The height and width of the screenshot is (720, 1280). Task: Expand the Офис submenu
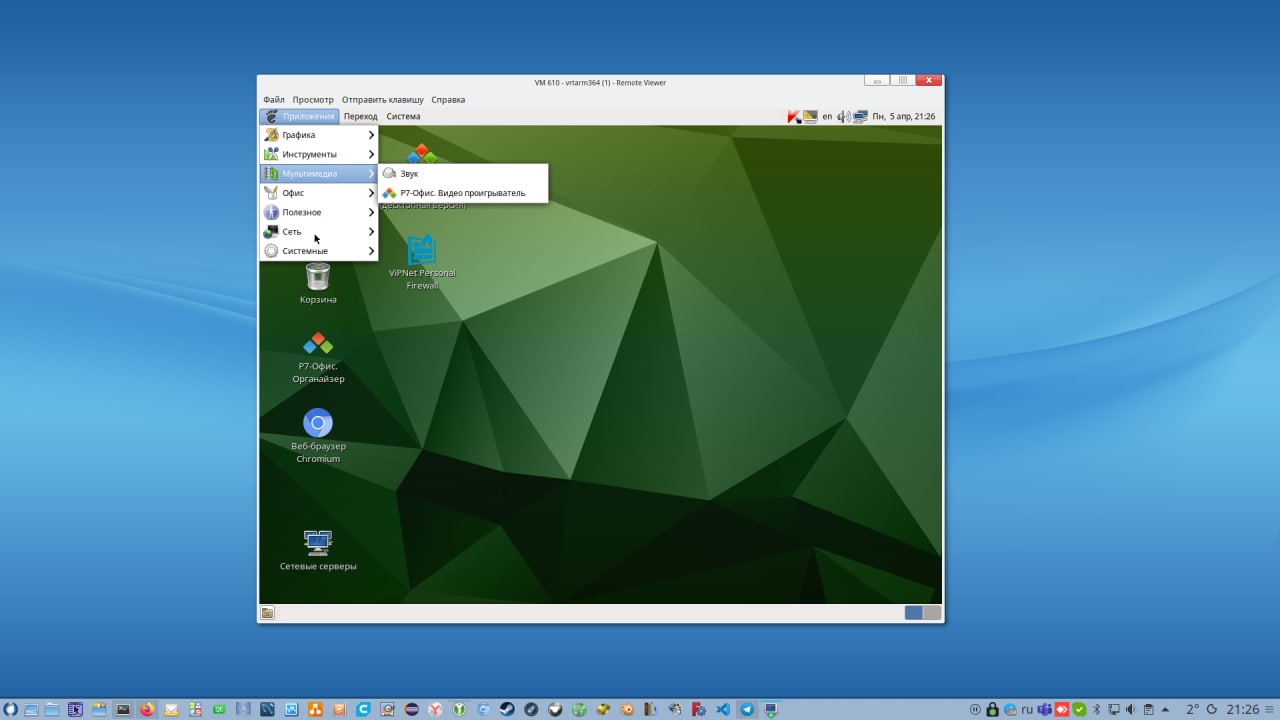[x=319, y=193]
